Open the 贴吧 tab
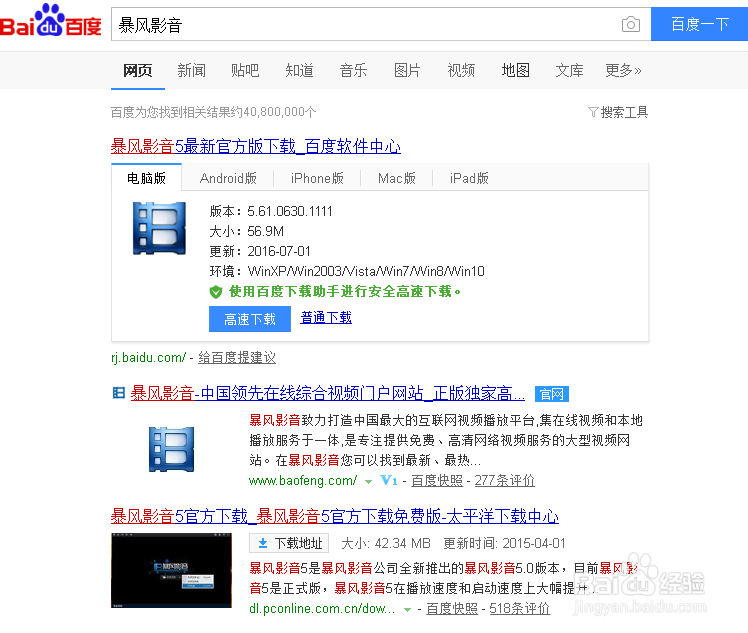This screenshot has width=748, height=633. coord(245,71)
